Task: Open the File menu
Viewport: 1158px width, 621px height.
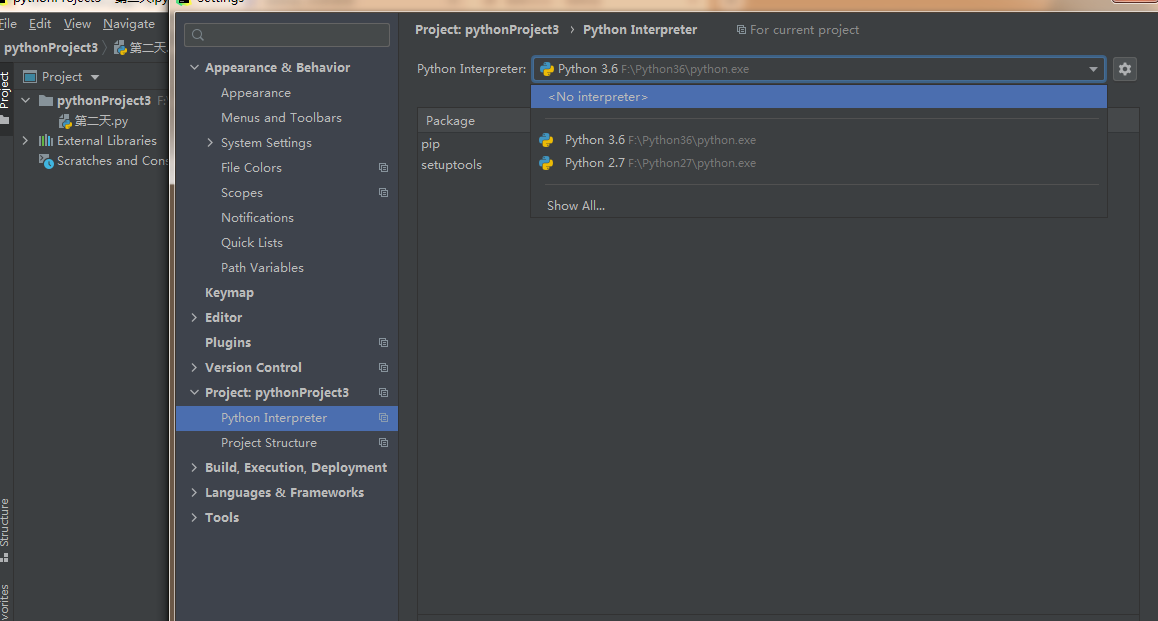Action: (x=8, y=24)
